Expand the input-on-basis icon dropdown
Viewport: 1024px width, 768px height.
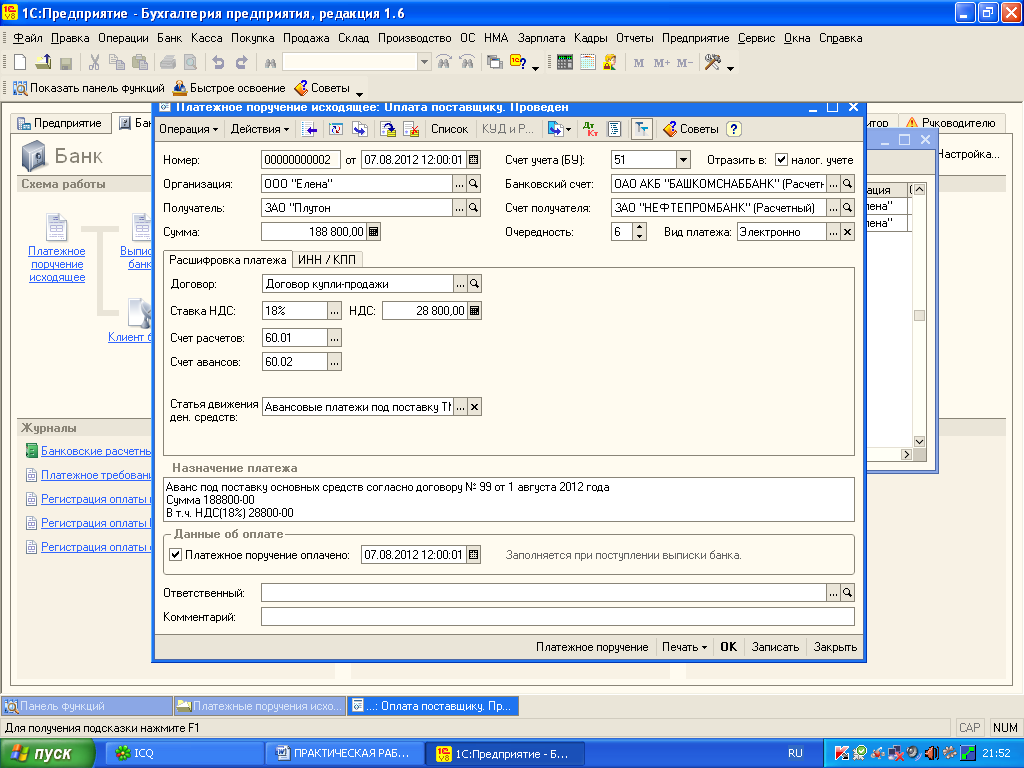(x=560, y=129)
